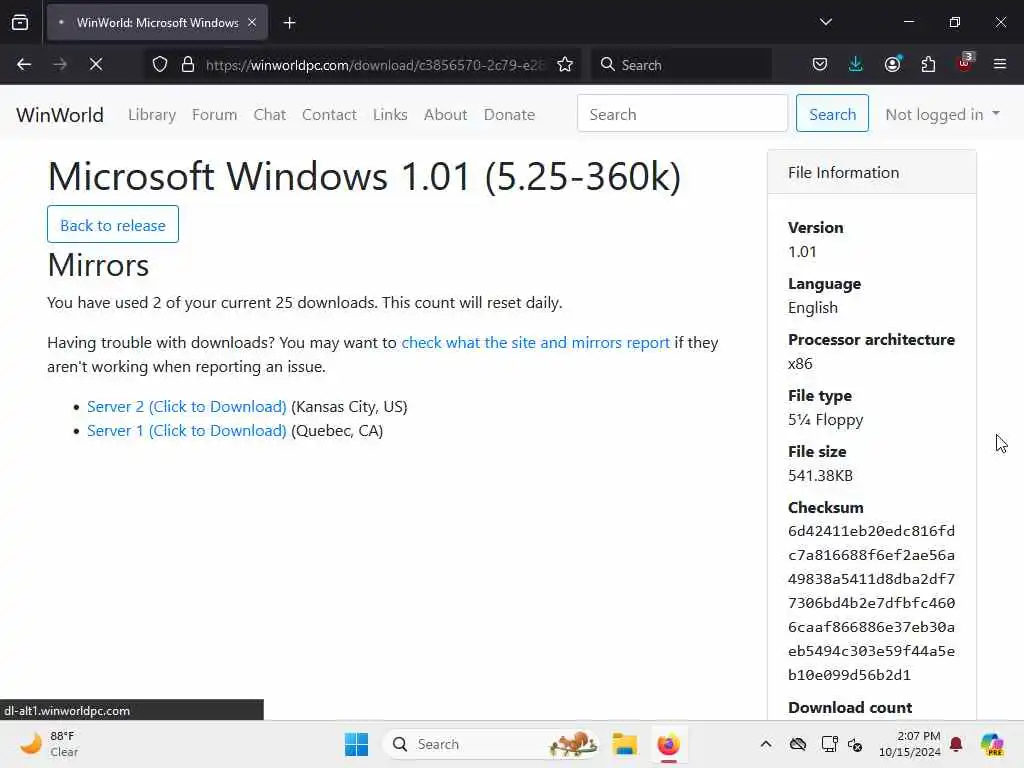Click the WinWorld site search field
The width and height of the screenshot is (1024, 768).
[x=682, y=114]
